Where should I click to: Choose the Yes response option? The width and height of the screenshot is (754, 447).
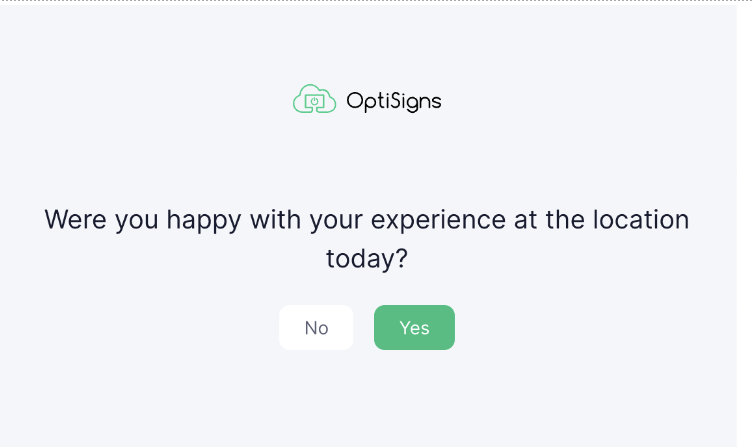click(414, 328)
